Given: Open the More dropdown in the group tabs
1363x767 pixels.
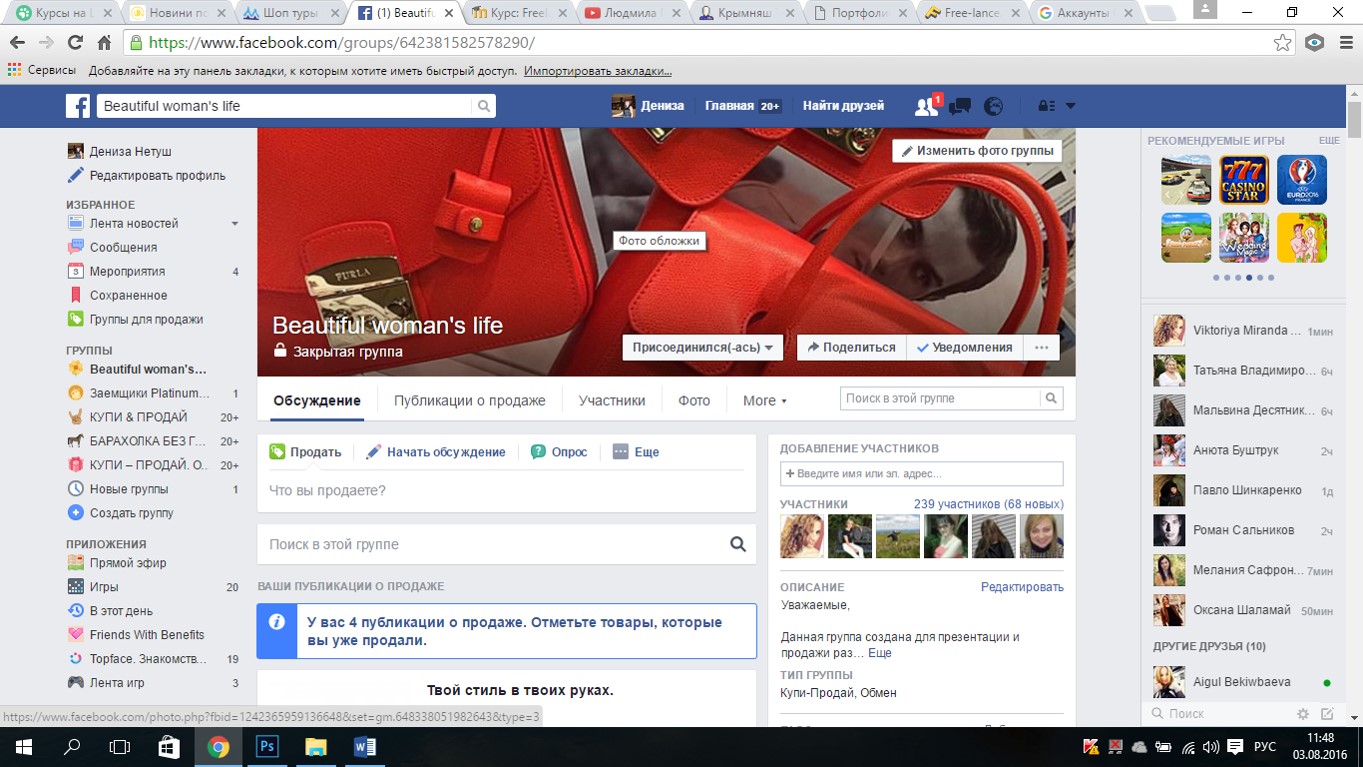Looking at the screenshot, I should click(x=765, y=400).
